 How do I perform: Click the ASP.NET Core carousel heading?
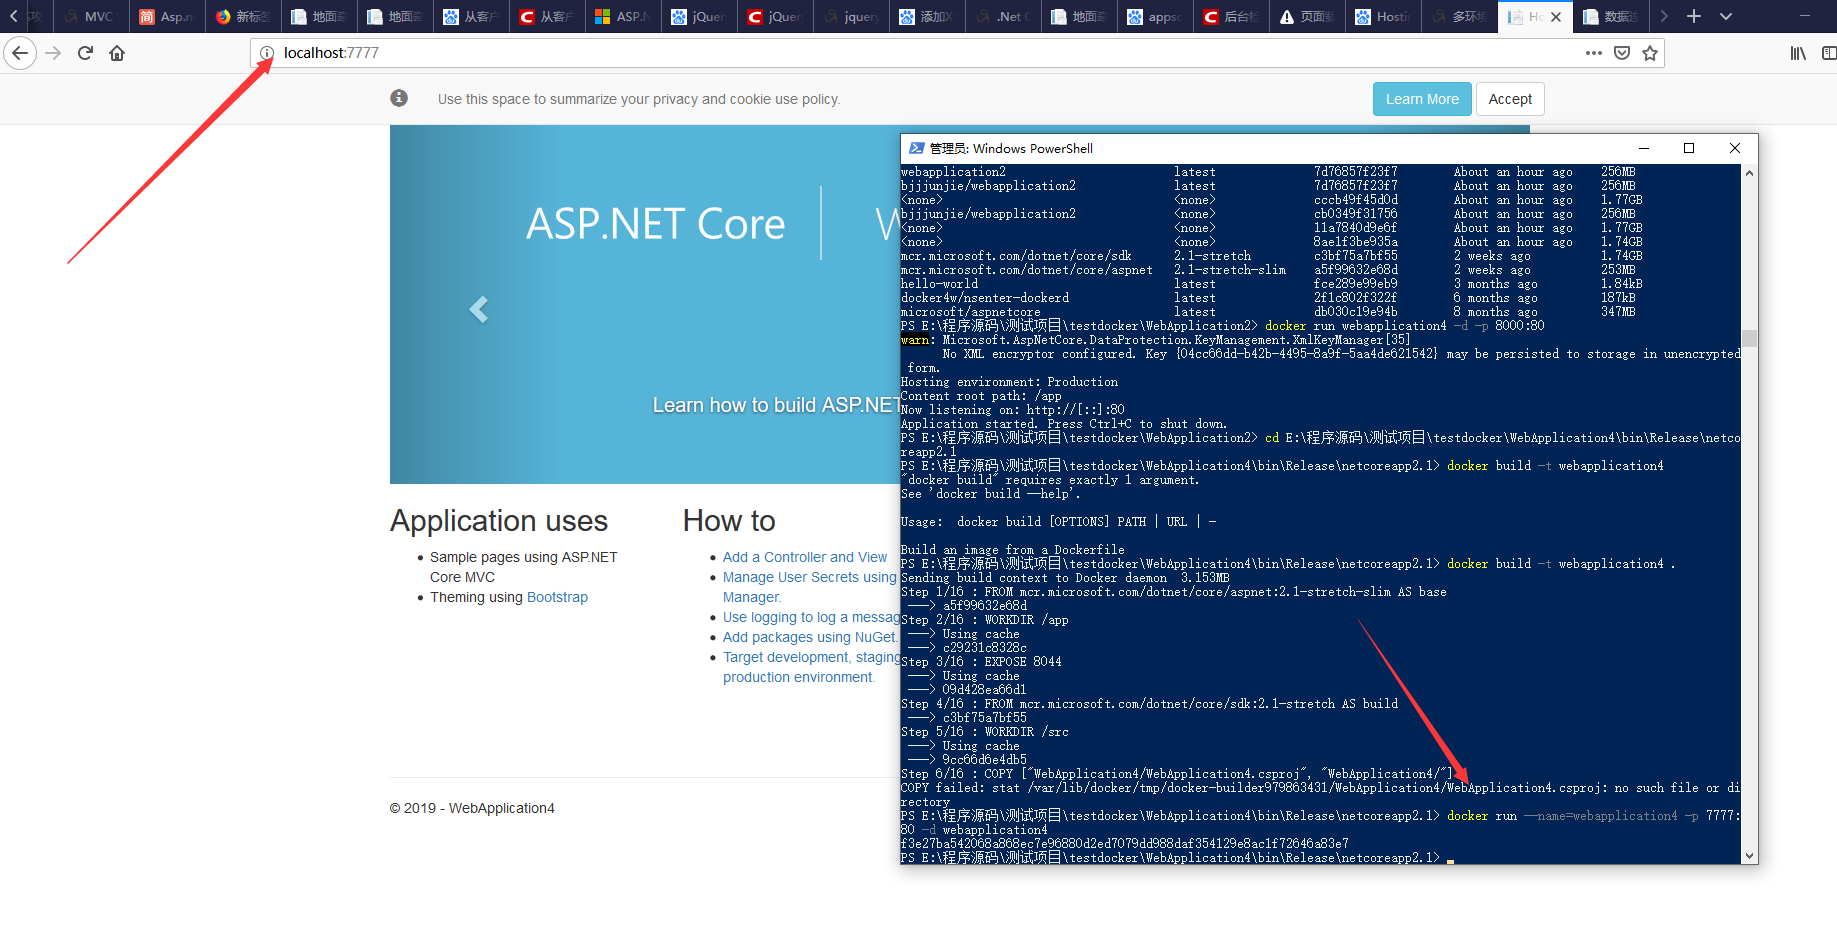(656, 224)
